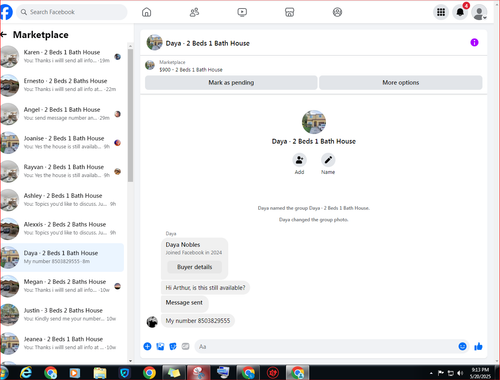
Task: Click the conversation list scrollbar
Action: [130, 115]
